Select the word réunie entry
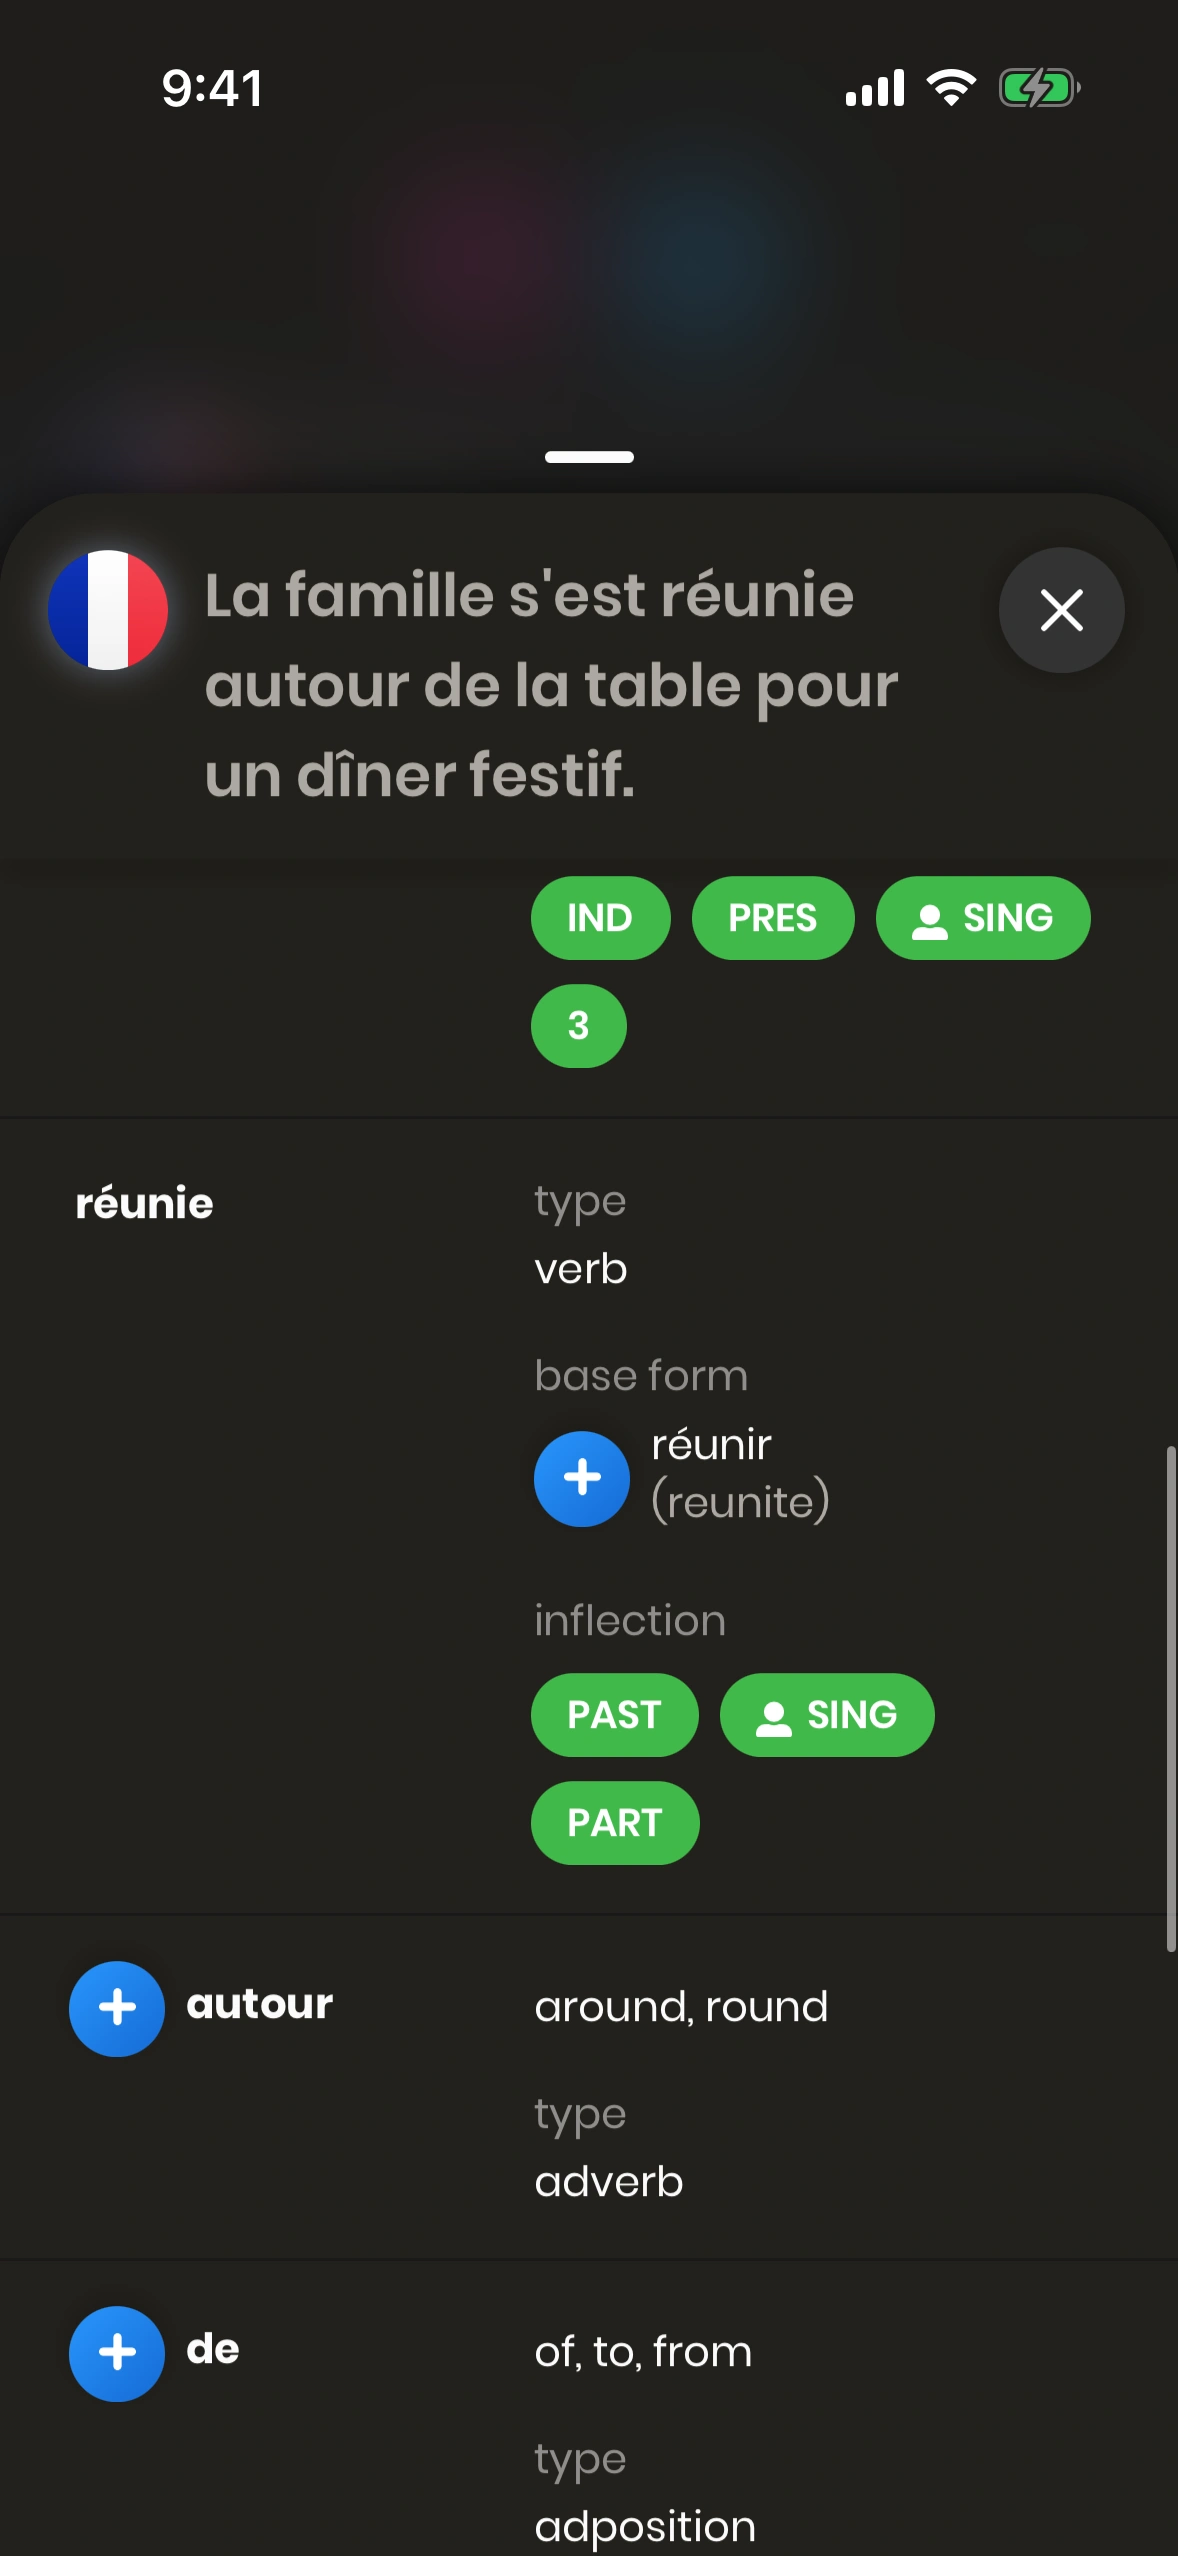 coord(145,1203)
